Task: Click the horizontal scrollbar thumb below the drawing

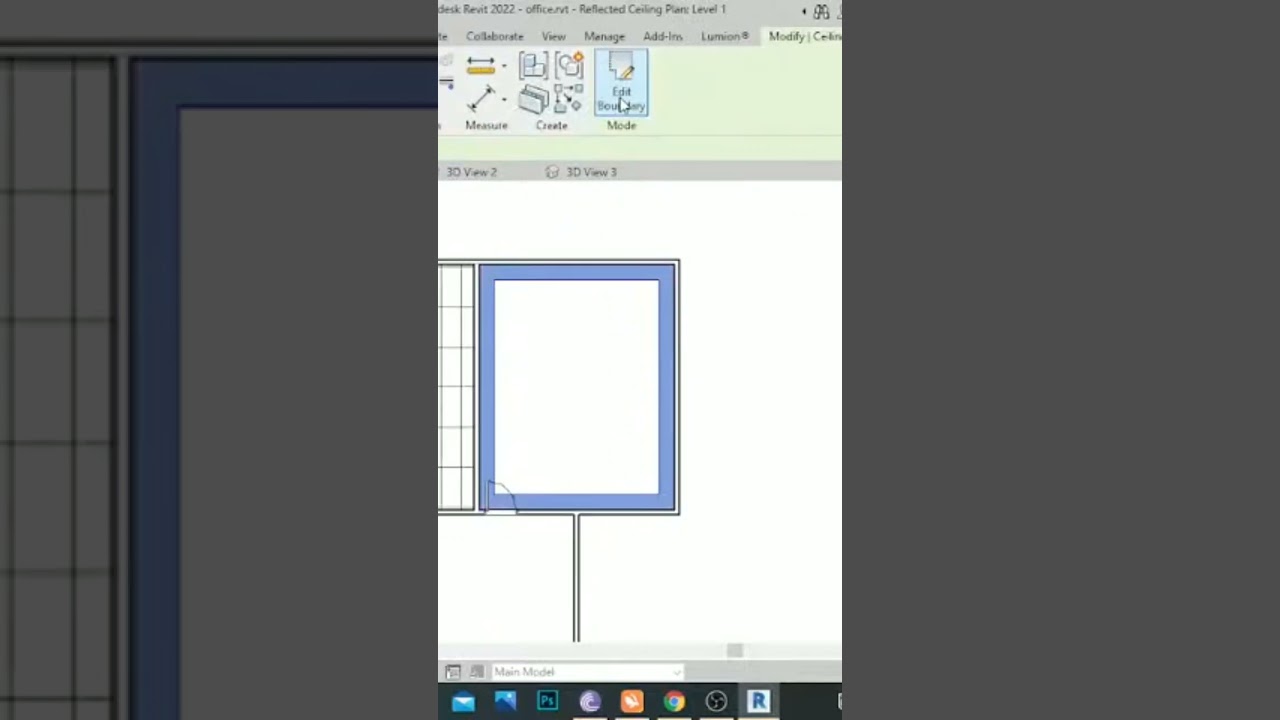Action: coord(734,650)
